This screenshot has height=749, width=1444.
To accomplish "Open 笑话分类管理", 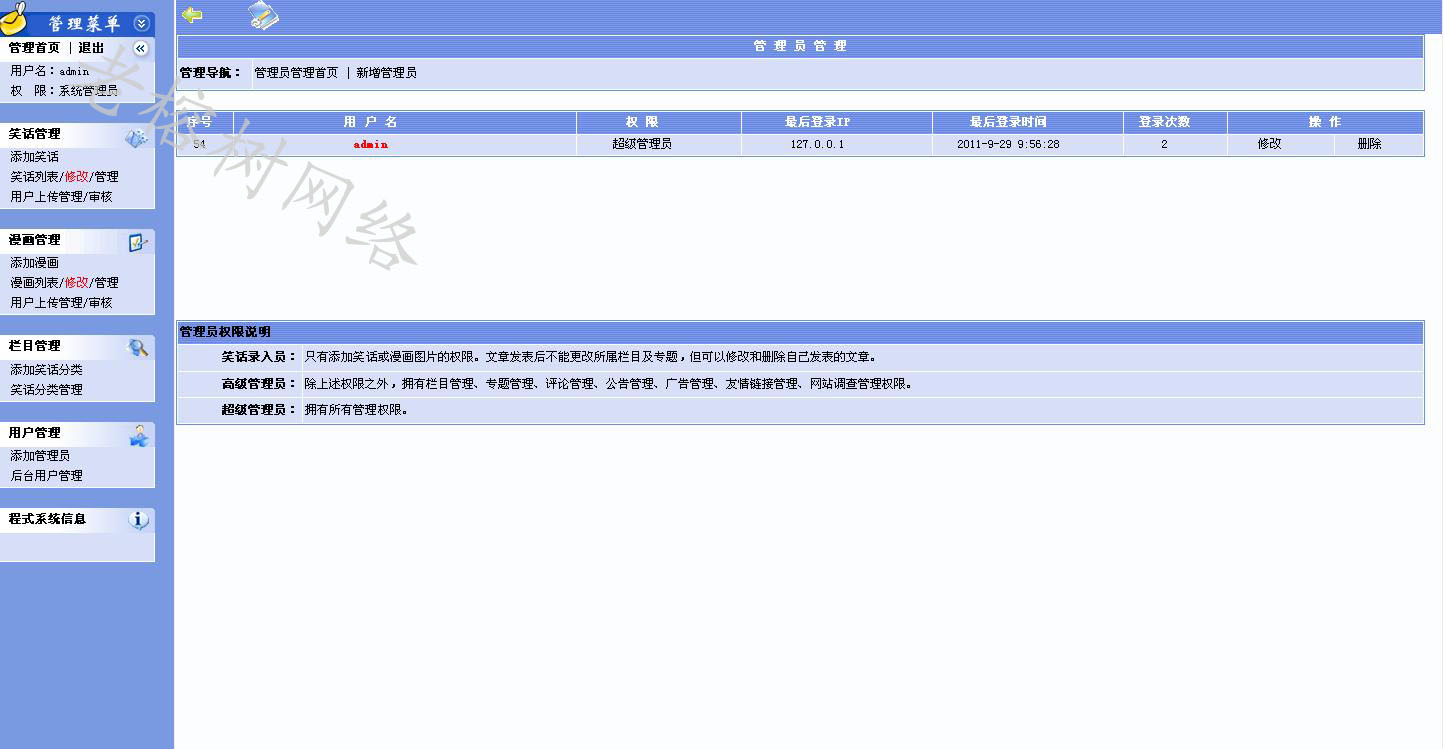I will point(47,390).
